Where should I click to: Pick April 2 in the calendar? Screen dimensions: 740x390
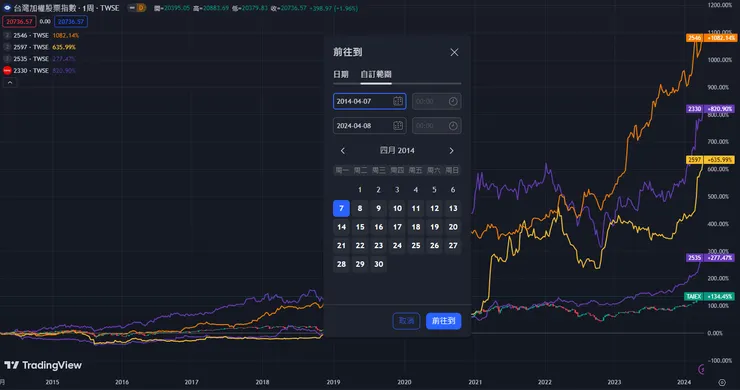(378, 190)
